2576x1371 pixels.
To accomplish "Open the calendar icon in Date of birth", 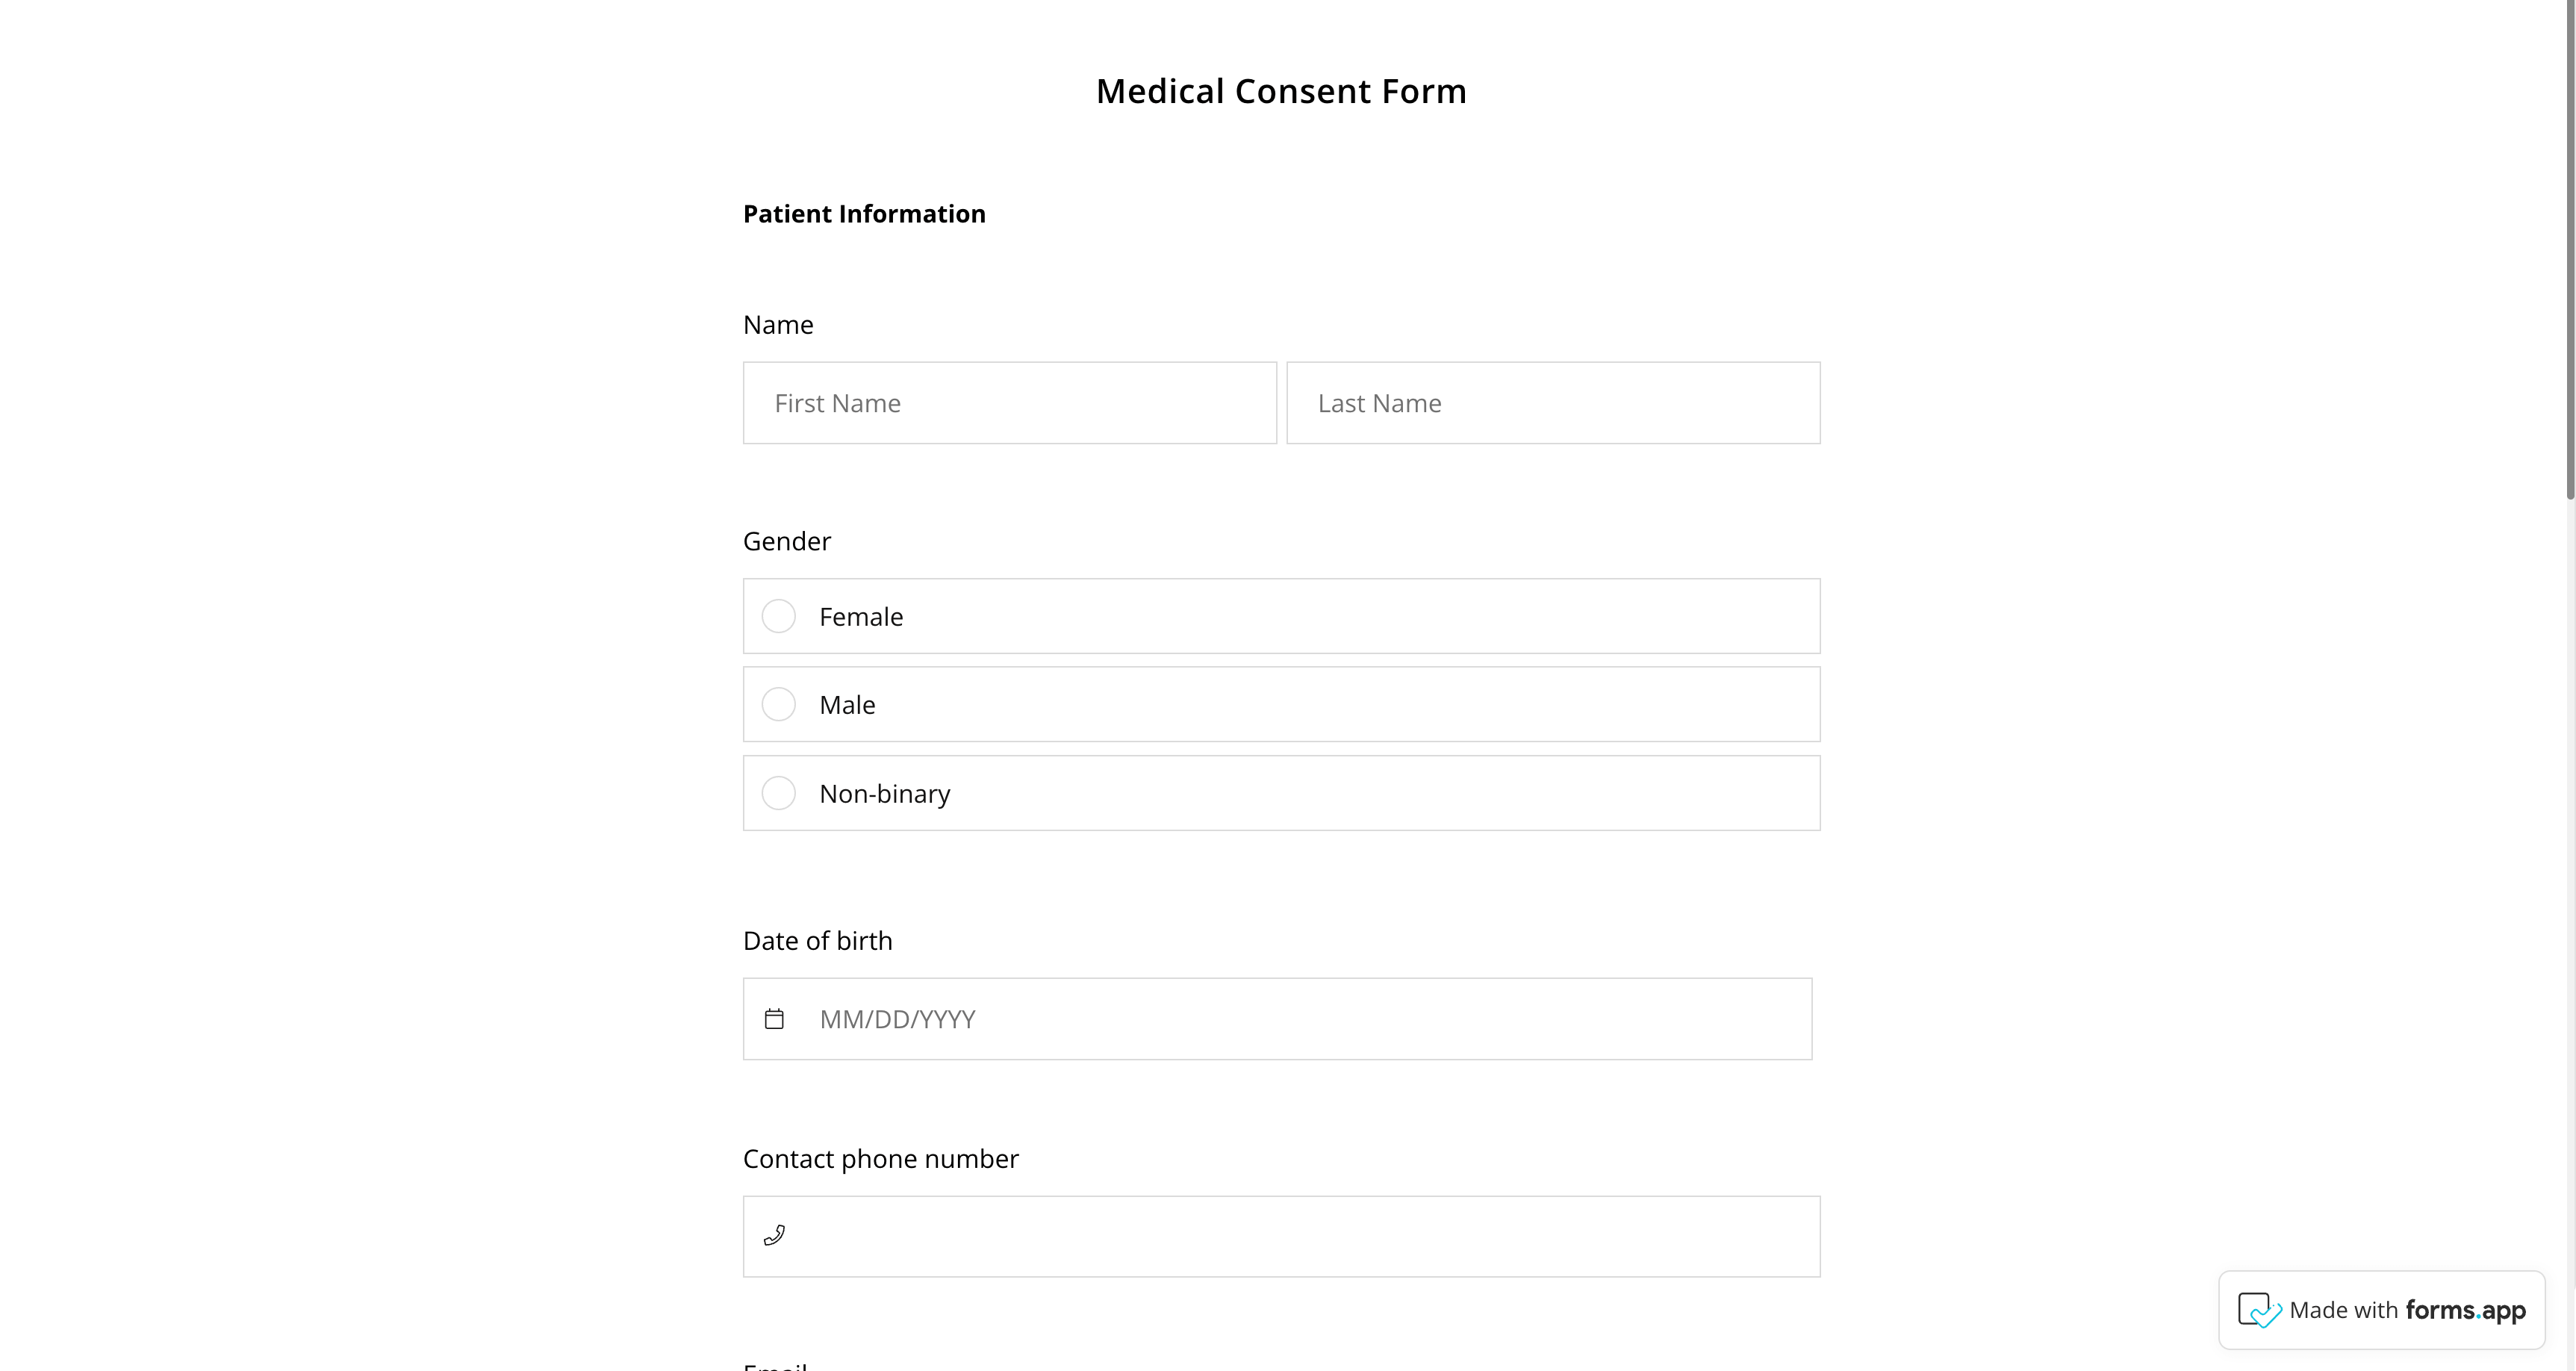I will (x=774, y=1019).
